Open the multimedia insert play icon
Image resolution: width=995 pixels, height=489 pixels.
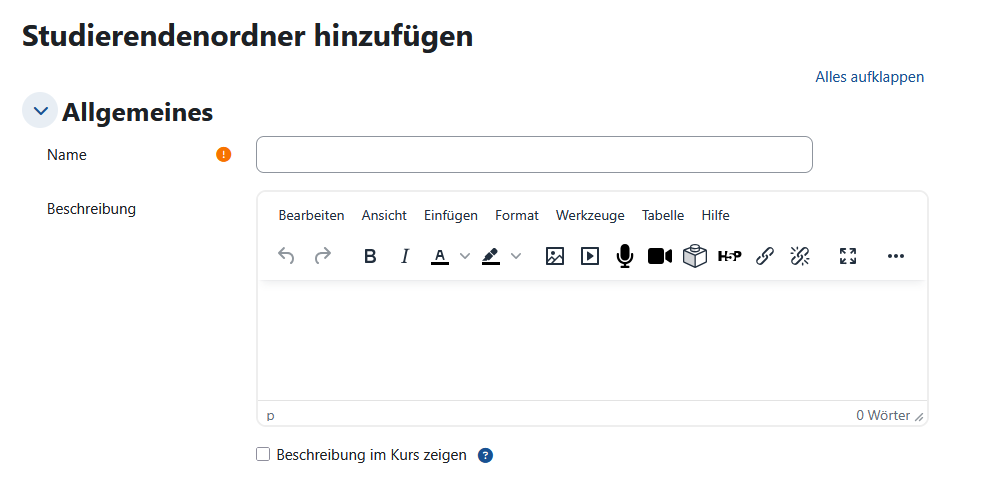tap(590, 256)
